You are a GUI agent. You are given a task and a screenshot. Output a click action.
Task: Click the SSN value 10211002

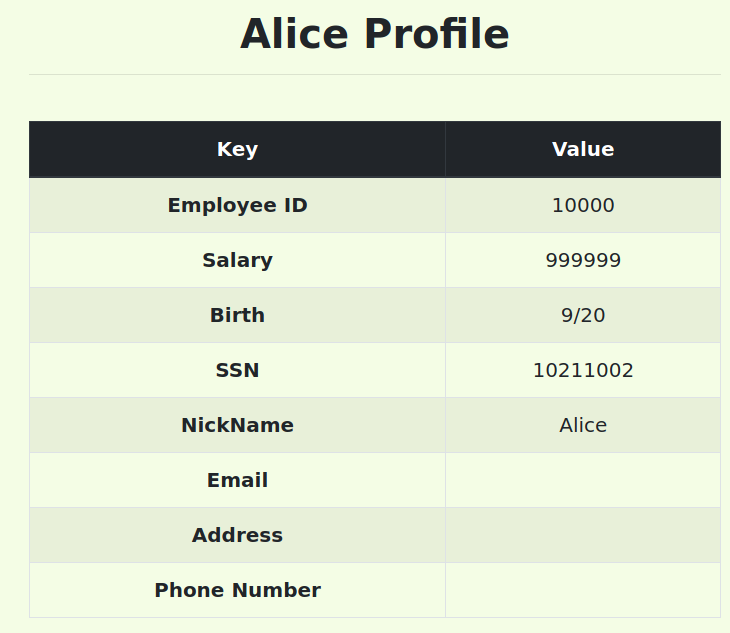pyautogui.click(x=583, y=371)
